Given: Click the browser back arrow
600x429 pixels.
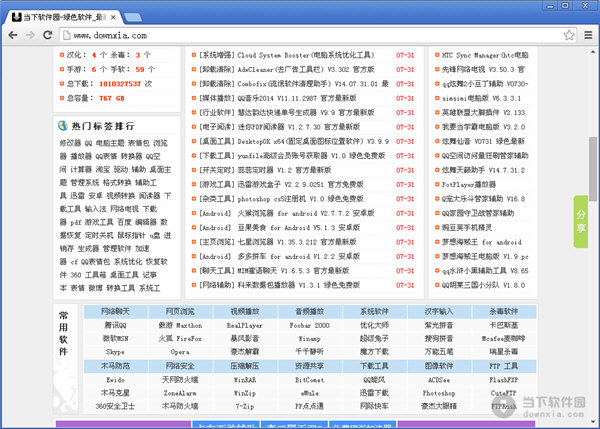Looking at the screenshot, I should point(13,35).
